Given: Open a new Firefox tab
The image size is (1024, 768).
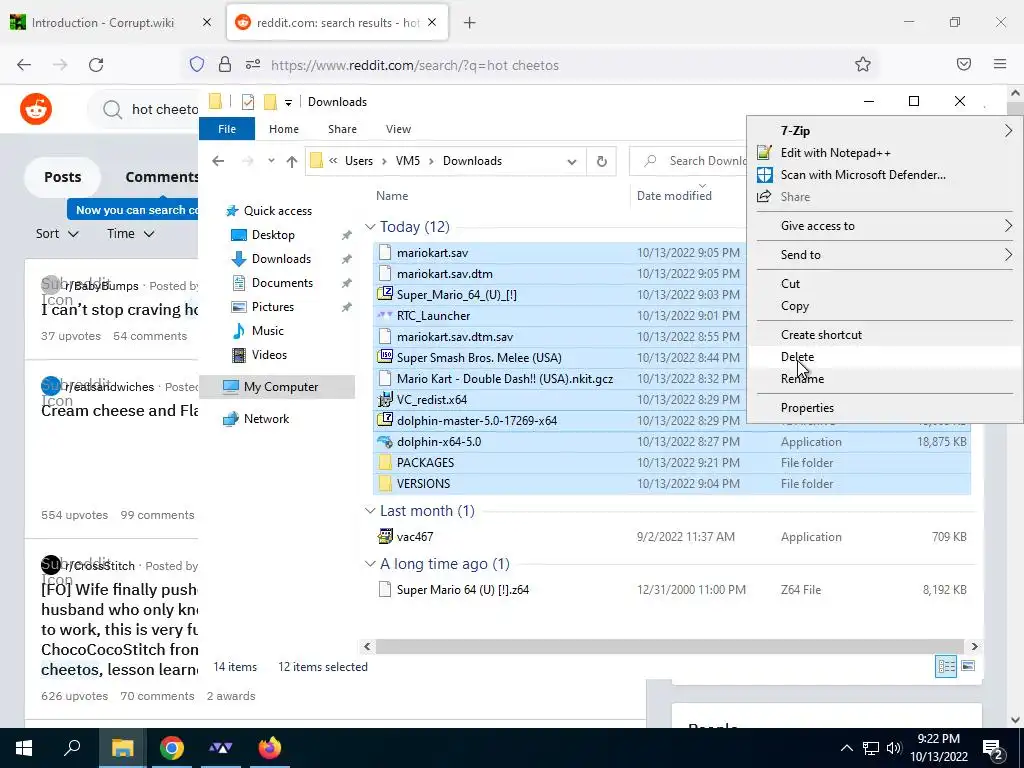Looking at the screenshot, I should 470,23.
